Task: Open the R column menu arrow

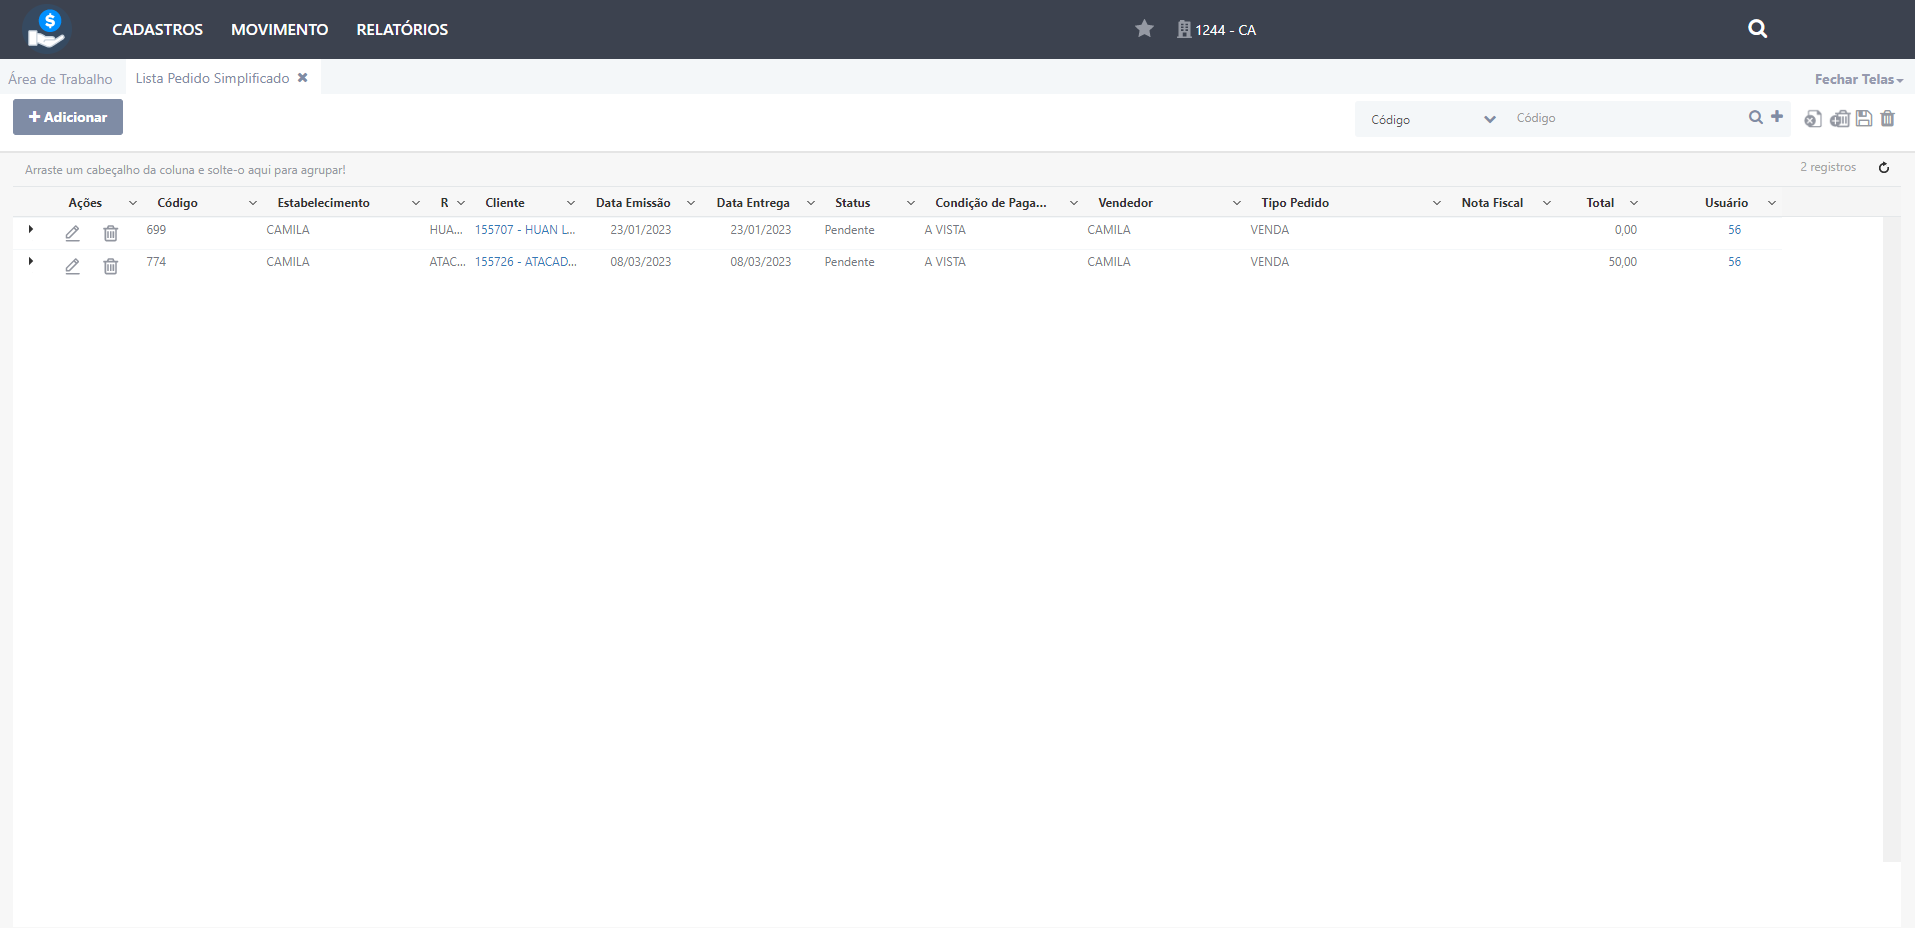Action: [461, 203]
